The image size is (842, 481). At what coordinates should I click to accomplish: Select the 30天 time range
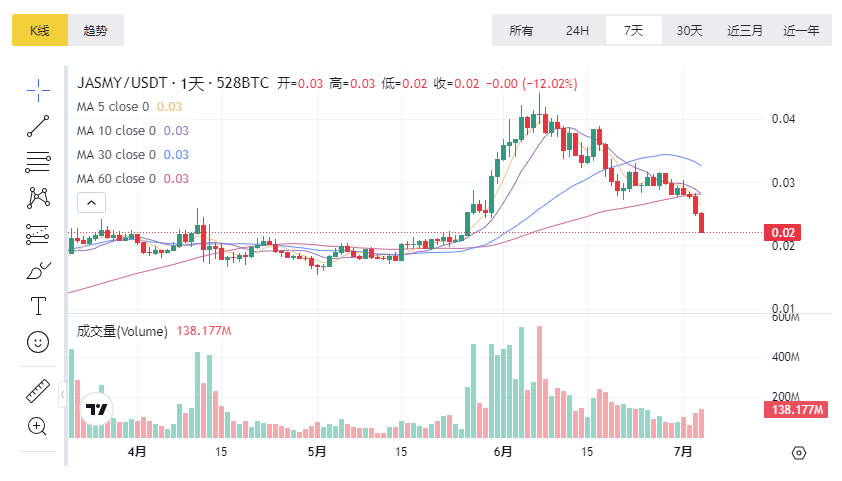coord(689,30)
